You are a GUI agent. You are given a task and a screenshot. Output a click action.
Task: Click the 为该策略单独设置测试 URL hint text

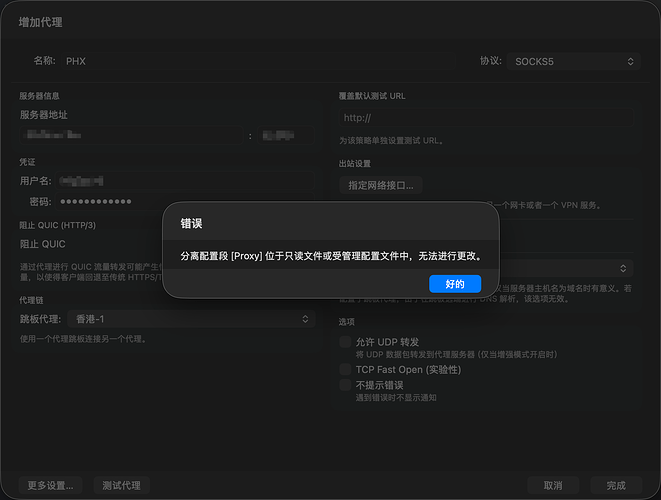(392, 140)
